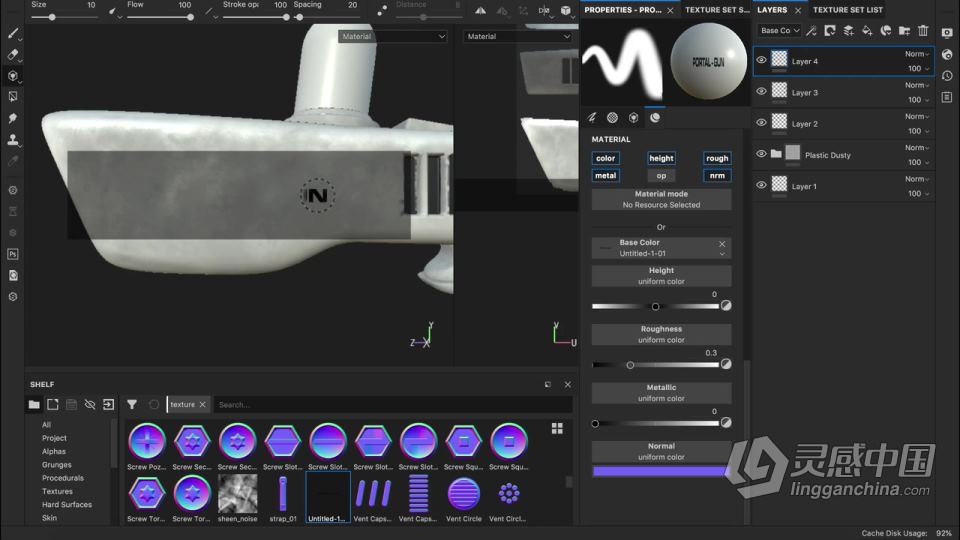Select the Paint brush tool

point(13,33)
